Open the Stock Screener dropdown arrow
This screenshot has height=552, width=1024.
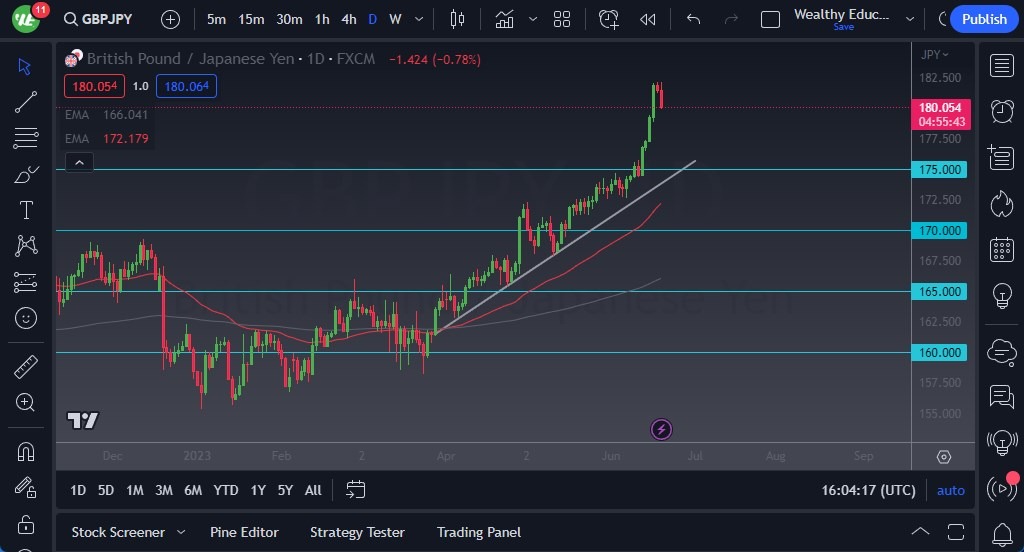(x=181, y=532)
